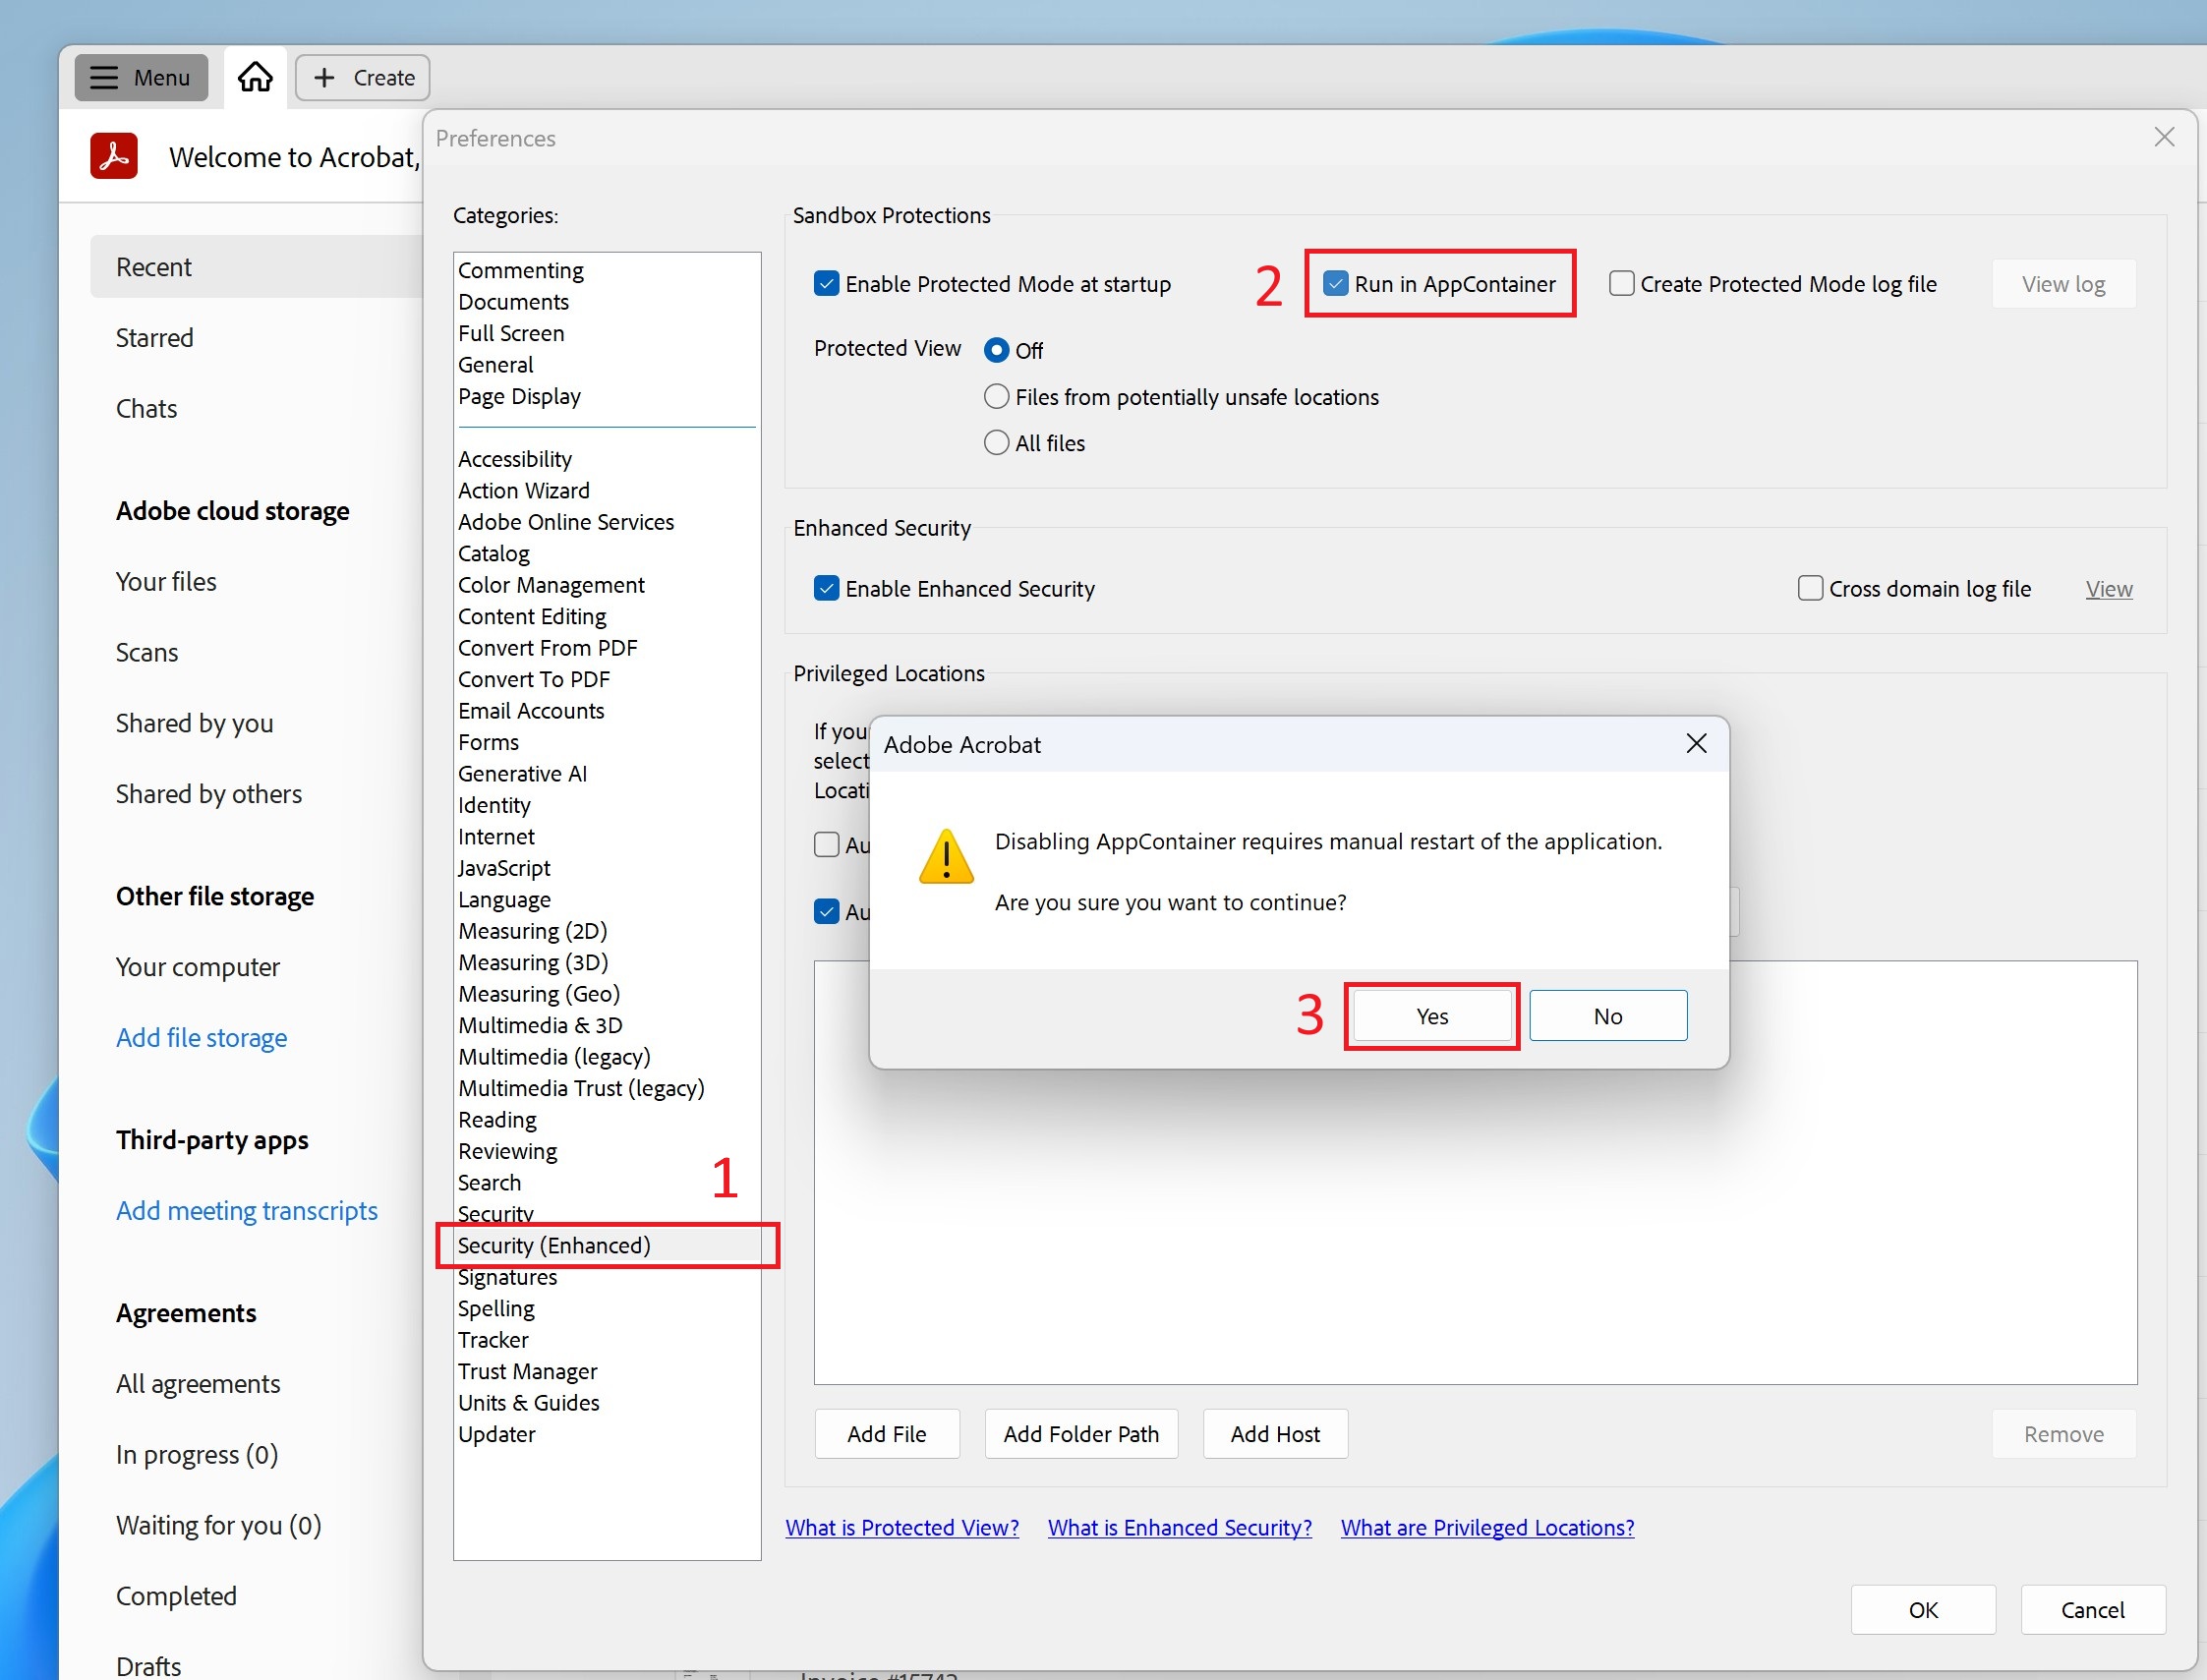Click Add File button

point(886,1434)
